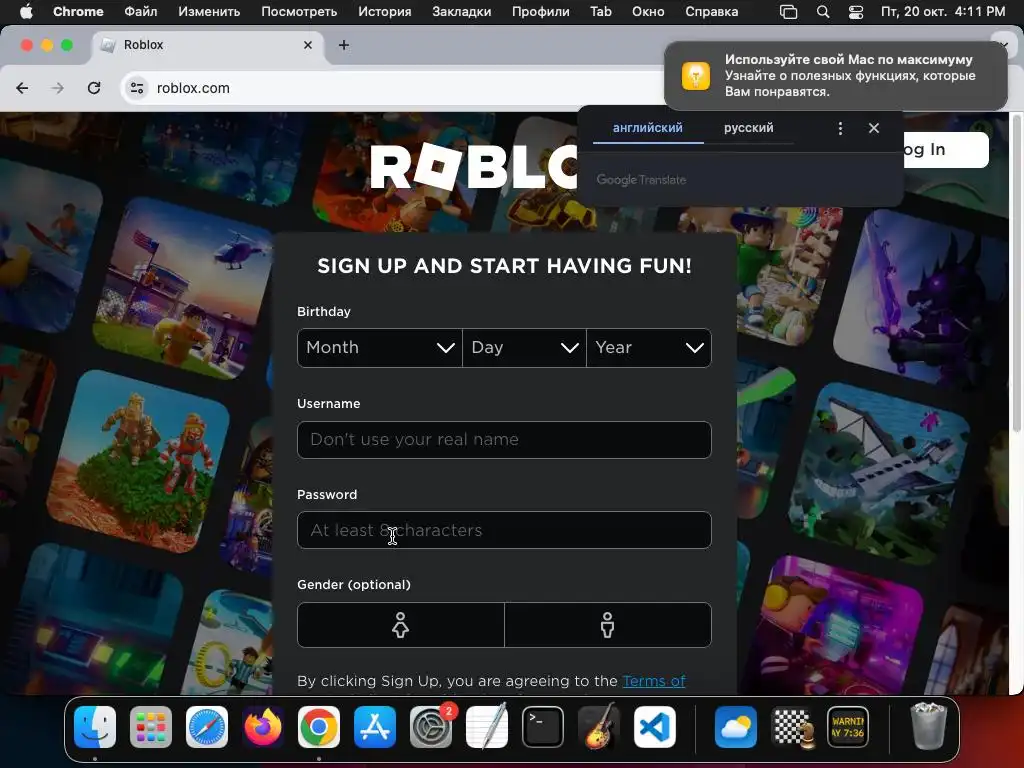Open a new tab with plus button
Image resolution: width=1024 pixels, height=768 pixels.
[344, 45]
